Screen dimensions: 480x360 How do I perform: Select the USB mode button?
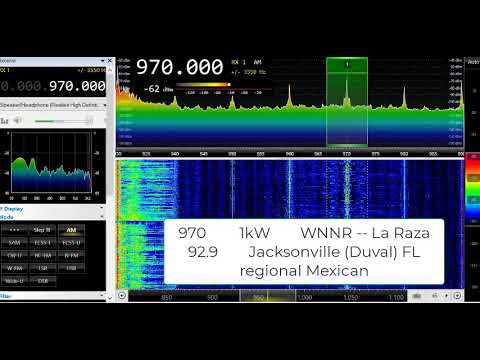71,268
